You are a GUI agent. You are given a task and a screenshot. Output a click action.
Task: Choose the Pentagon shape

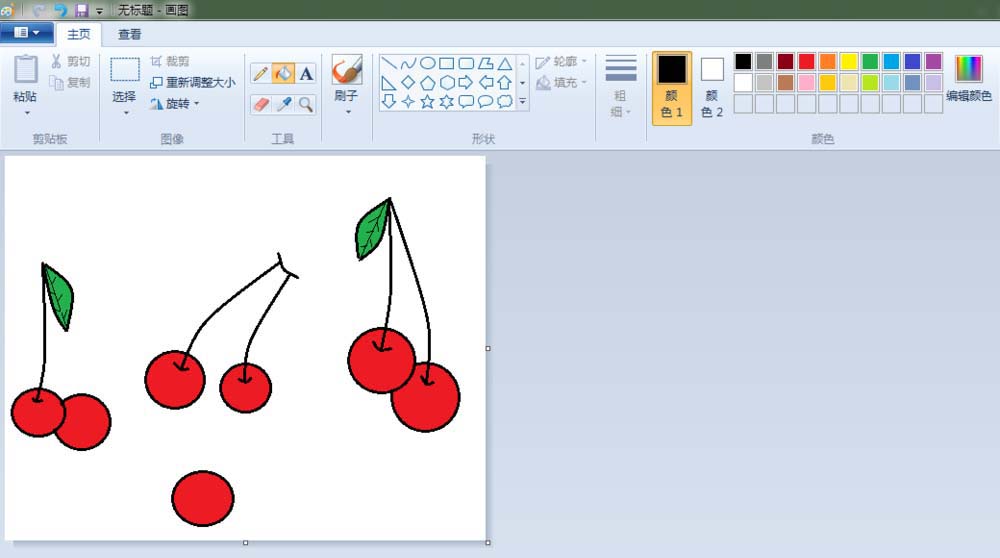(427, 82)
